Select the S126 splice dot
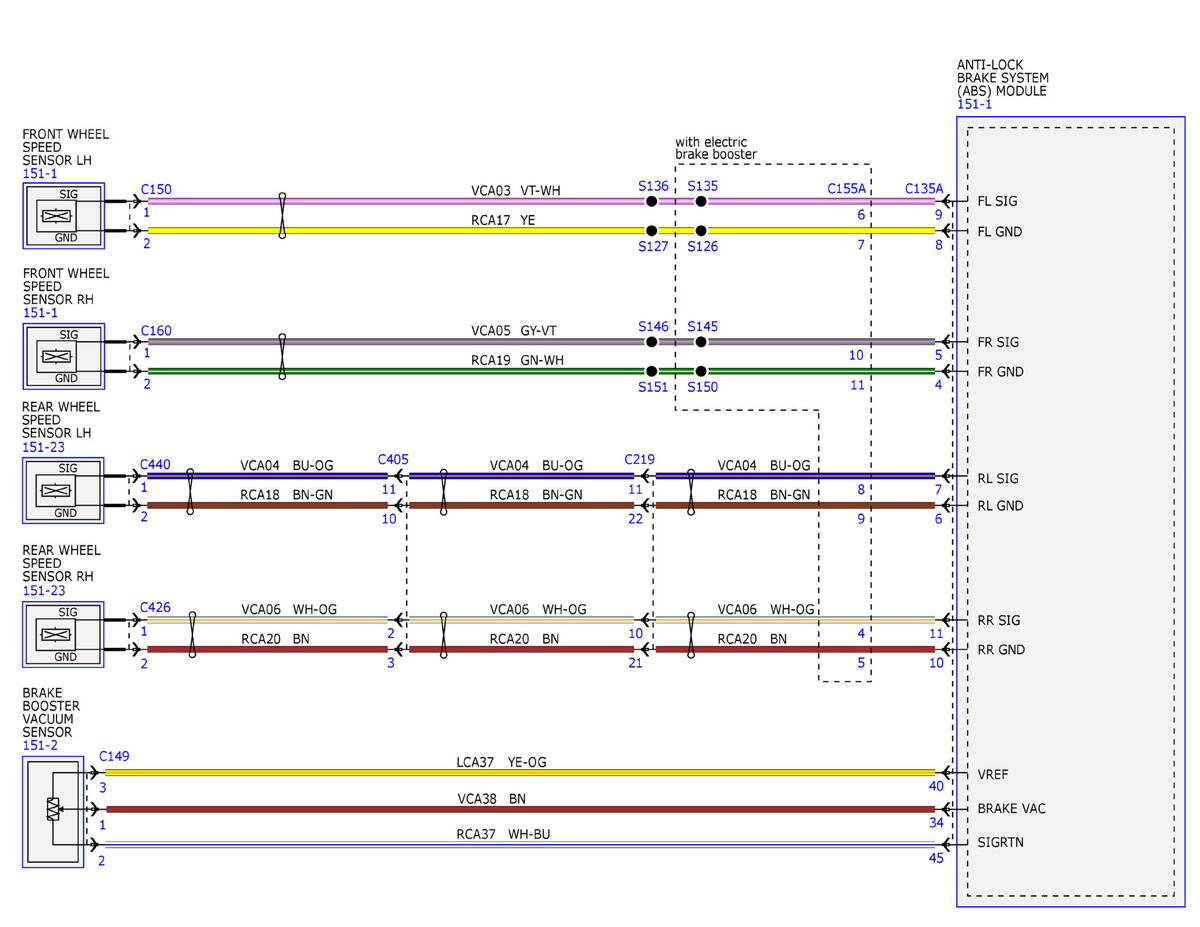Image resolution: width=1200 pixels, height=927 pixels. tap(701, 230)
